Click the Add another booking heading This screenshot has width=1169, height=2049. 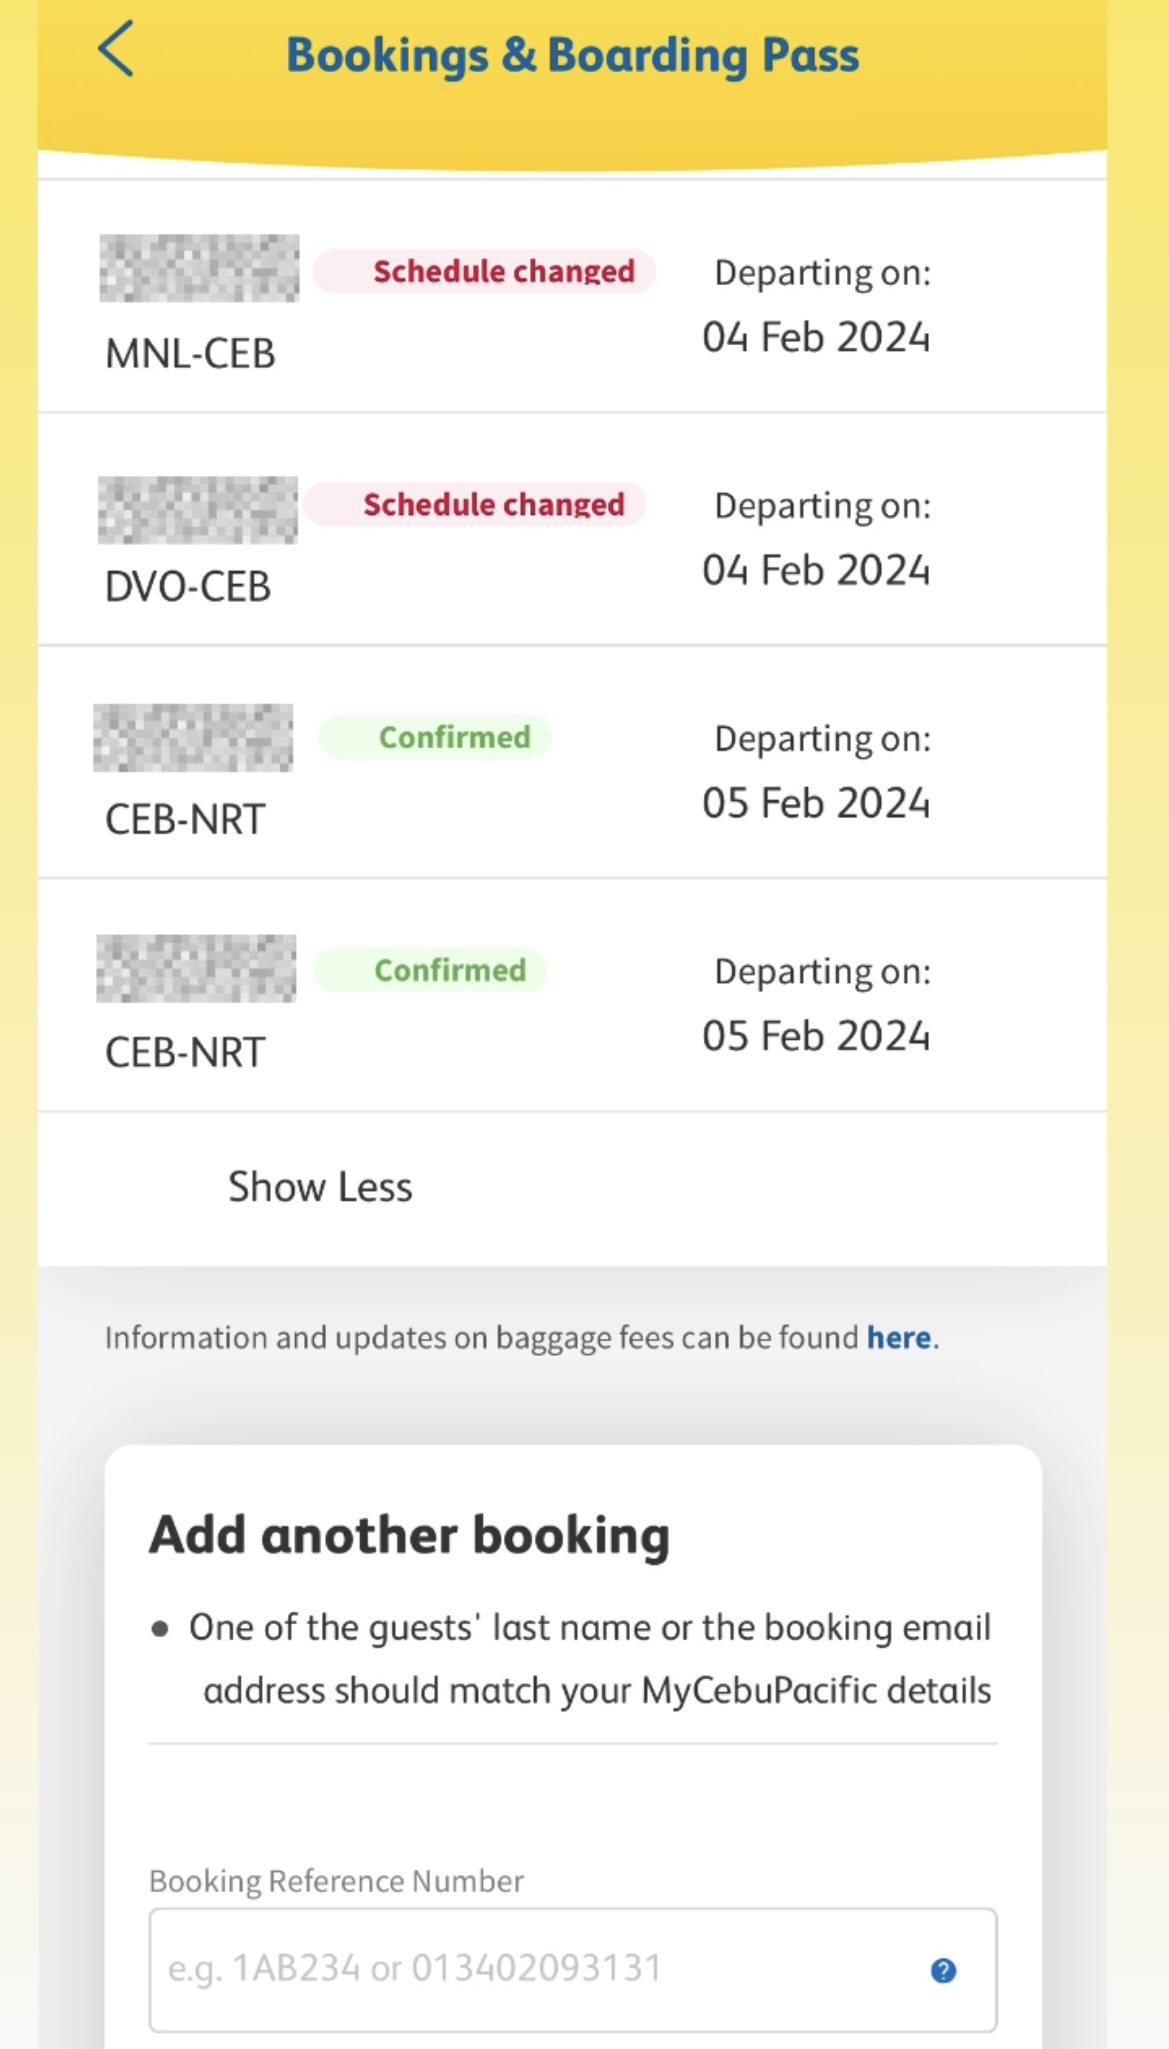pos(409,1535)
